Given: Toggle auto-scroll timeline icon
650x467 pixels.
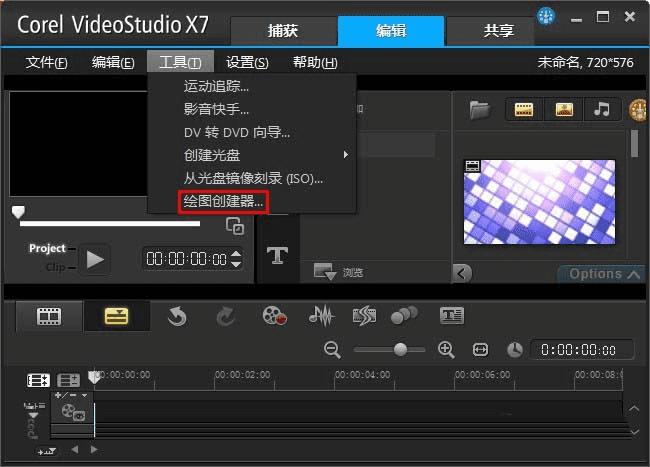Looking at the screenshot, I should coord(46,451).
